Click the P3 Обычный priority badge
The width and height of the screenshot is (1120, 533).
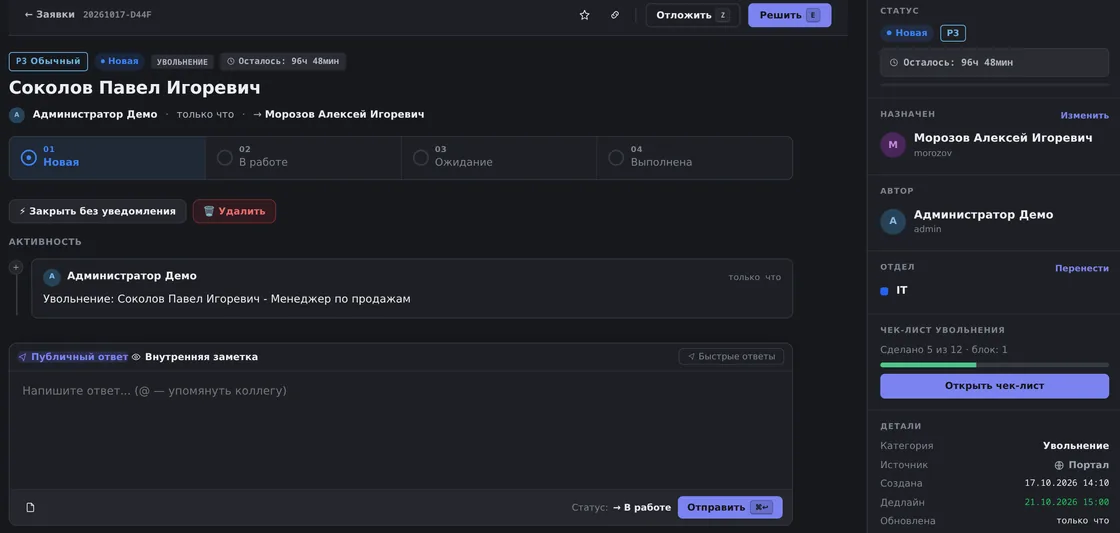click(48, 61)
